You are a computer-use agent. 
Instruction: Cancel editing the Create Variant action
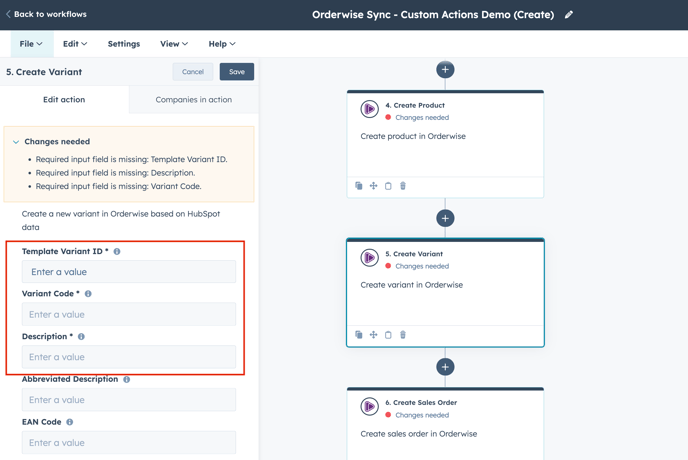click(x=193, y=72)
